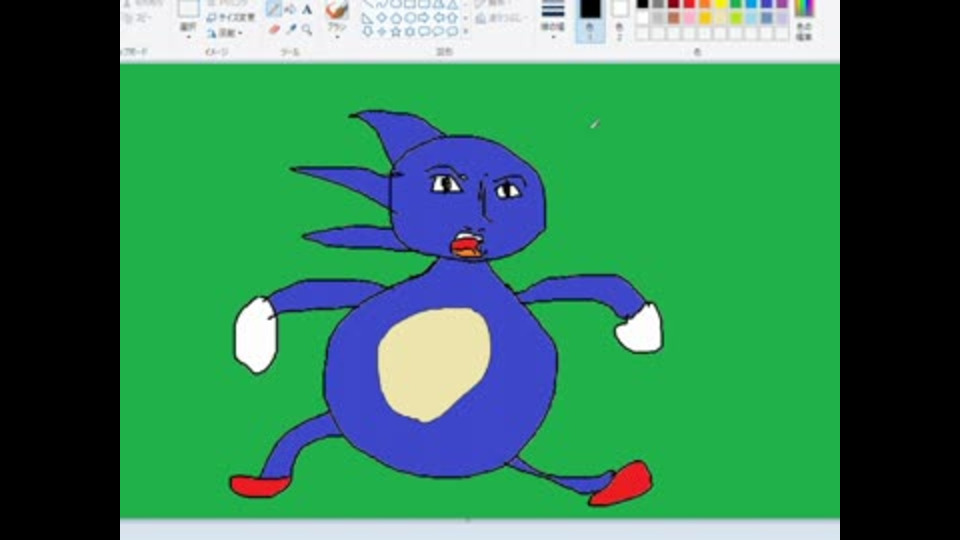
Task: Pick the cloud callout shape
Action: click(x=453, y=31)
